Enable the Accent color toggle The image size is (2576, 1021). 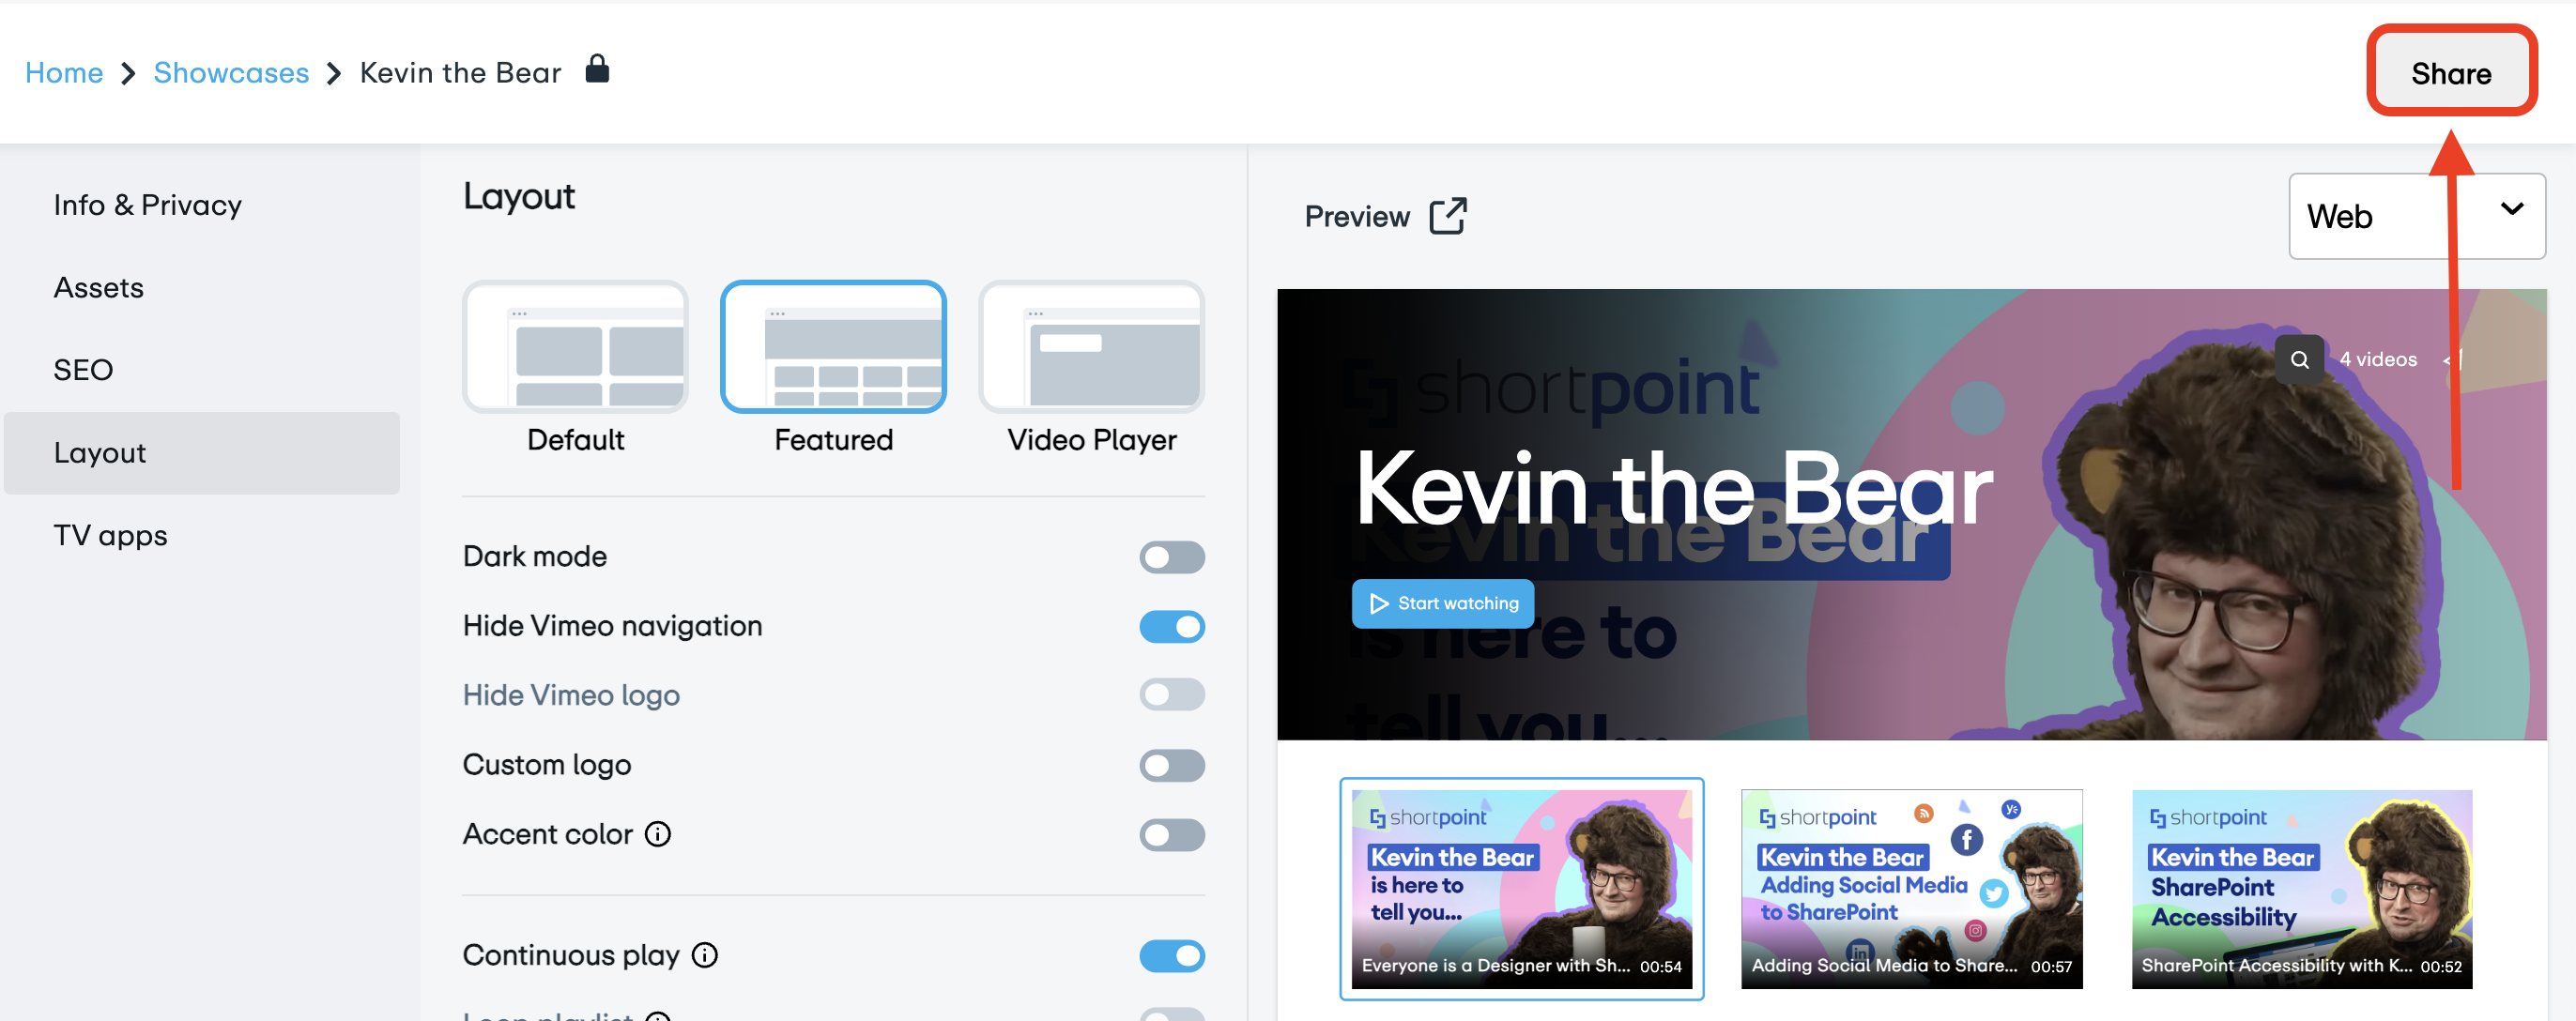pos(1171,834)
